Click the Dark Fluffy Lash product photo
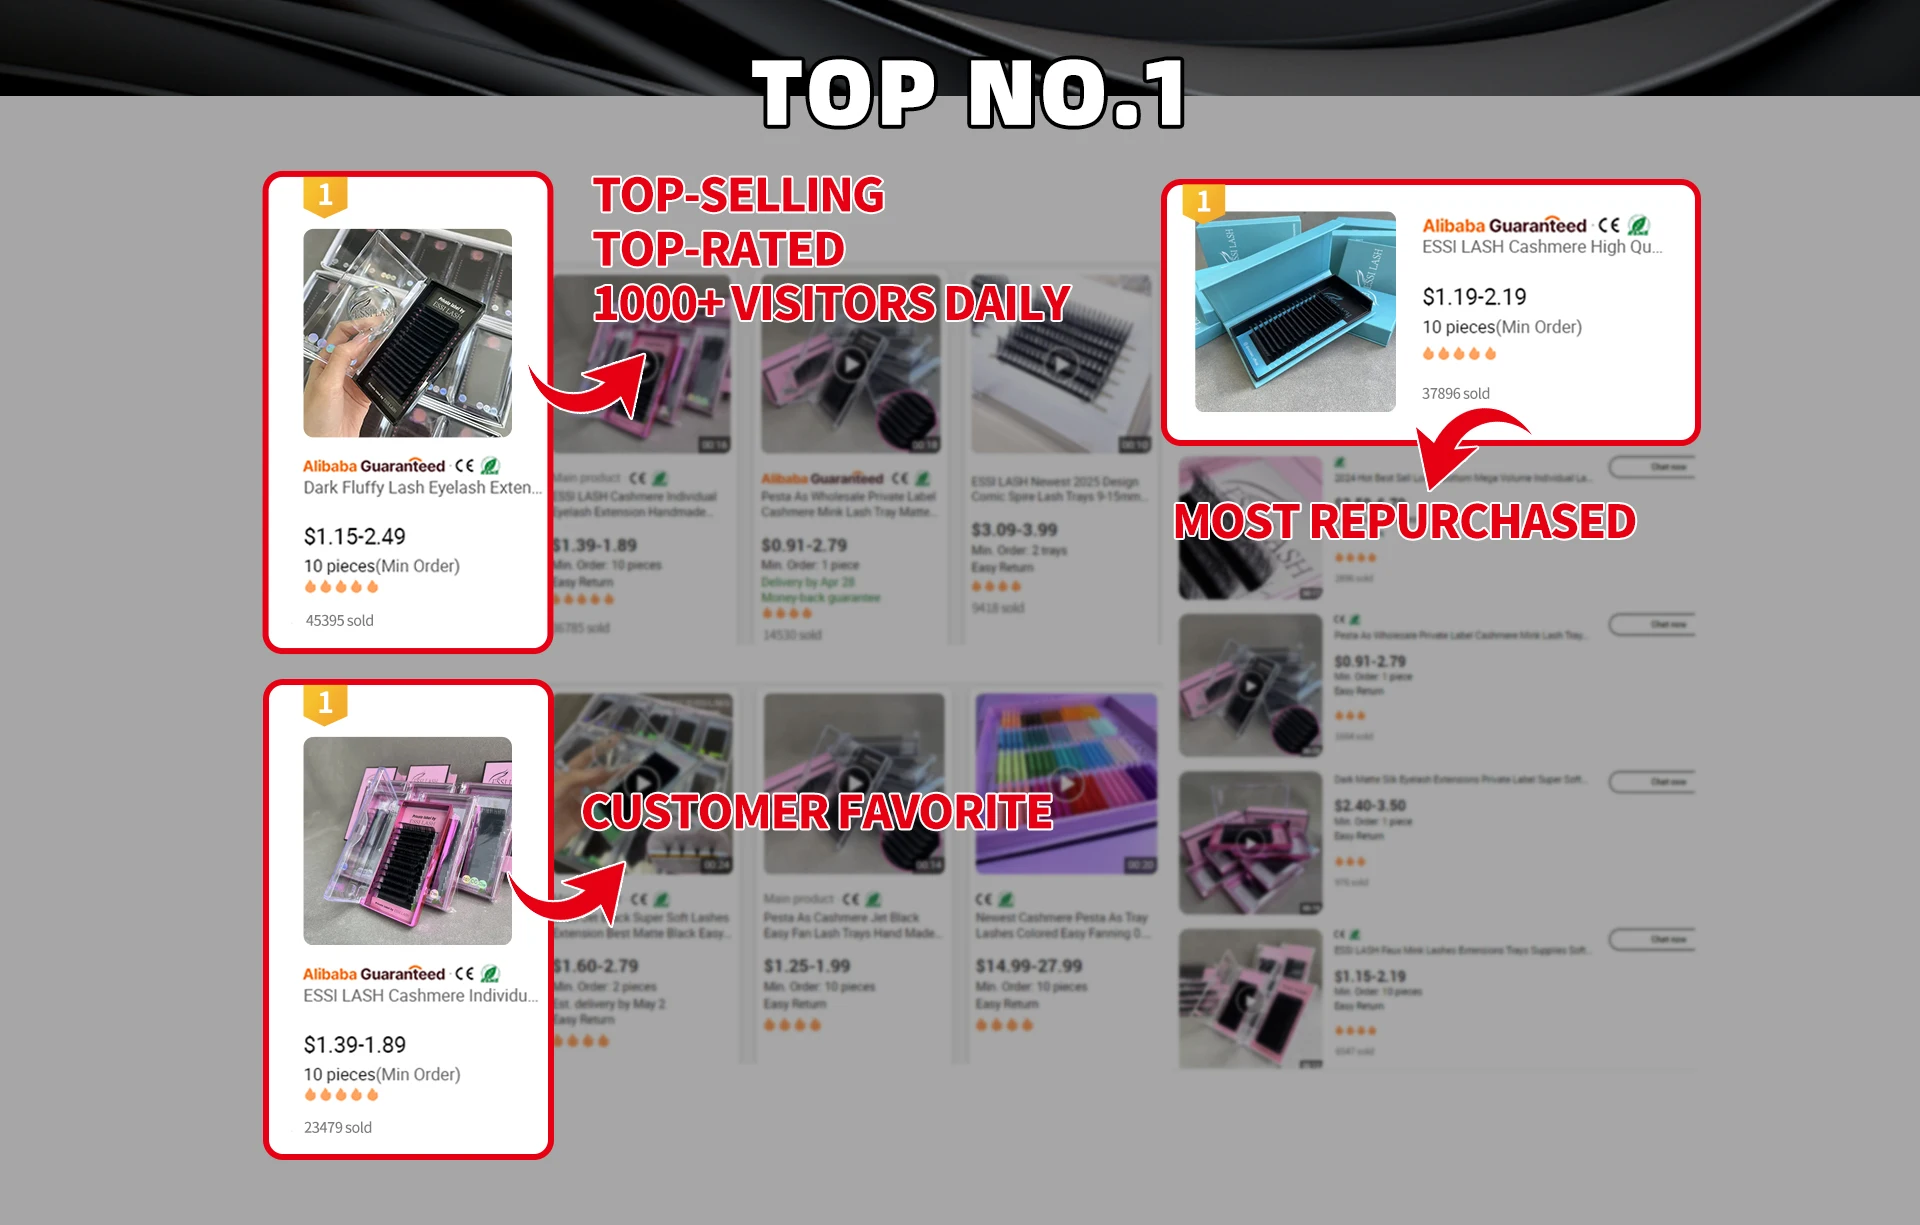 (408, 333)
